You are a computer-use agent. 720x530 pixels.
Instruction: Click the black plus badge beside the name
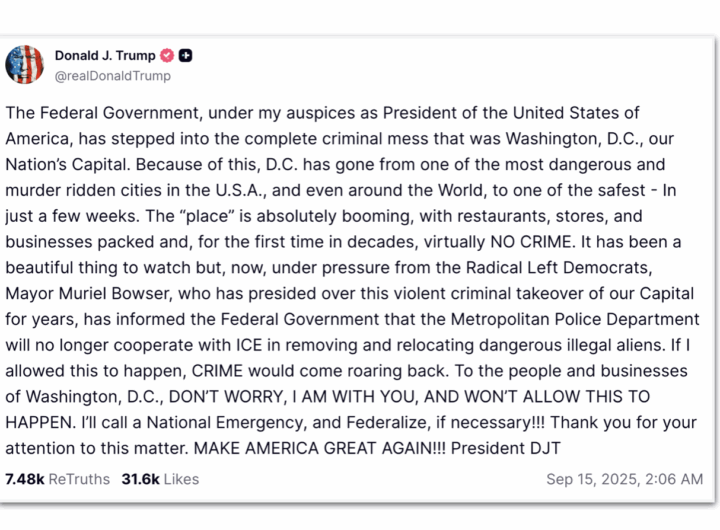click(186, 56)
